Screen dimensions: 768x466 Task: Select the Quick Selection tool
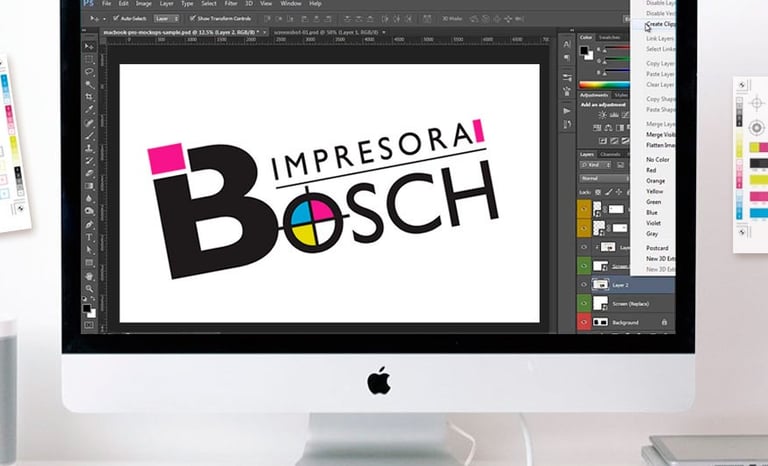pos(89,85)
